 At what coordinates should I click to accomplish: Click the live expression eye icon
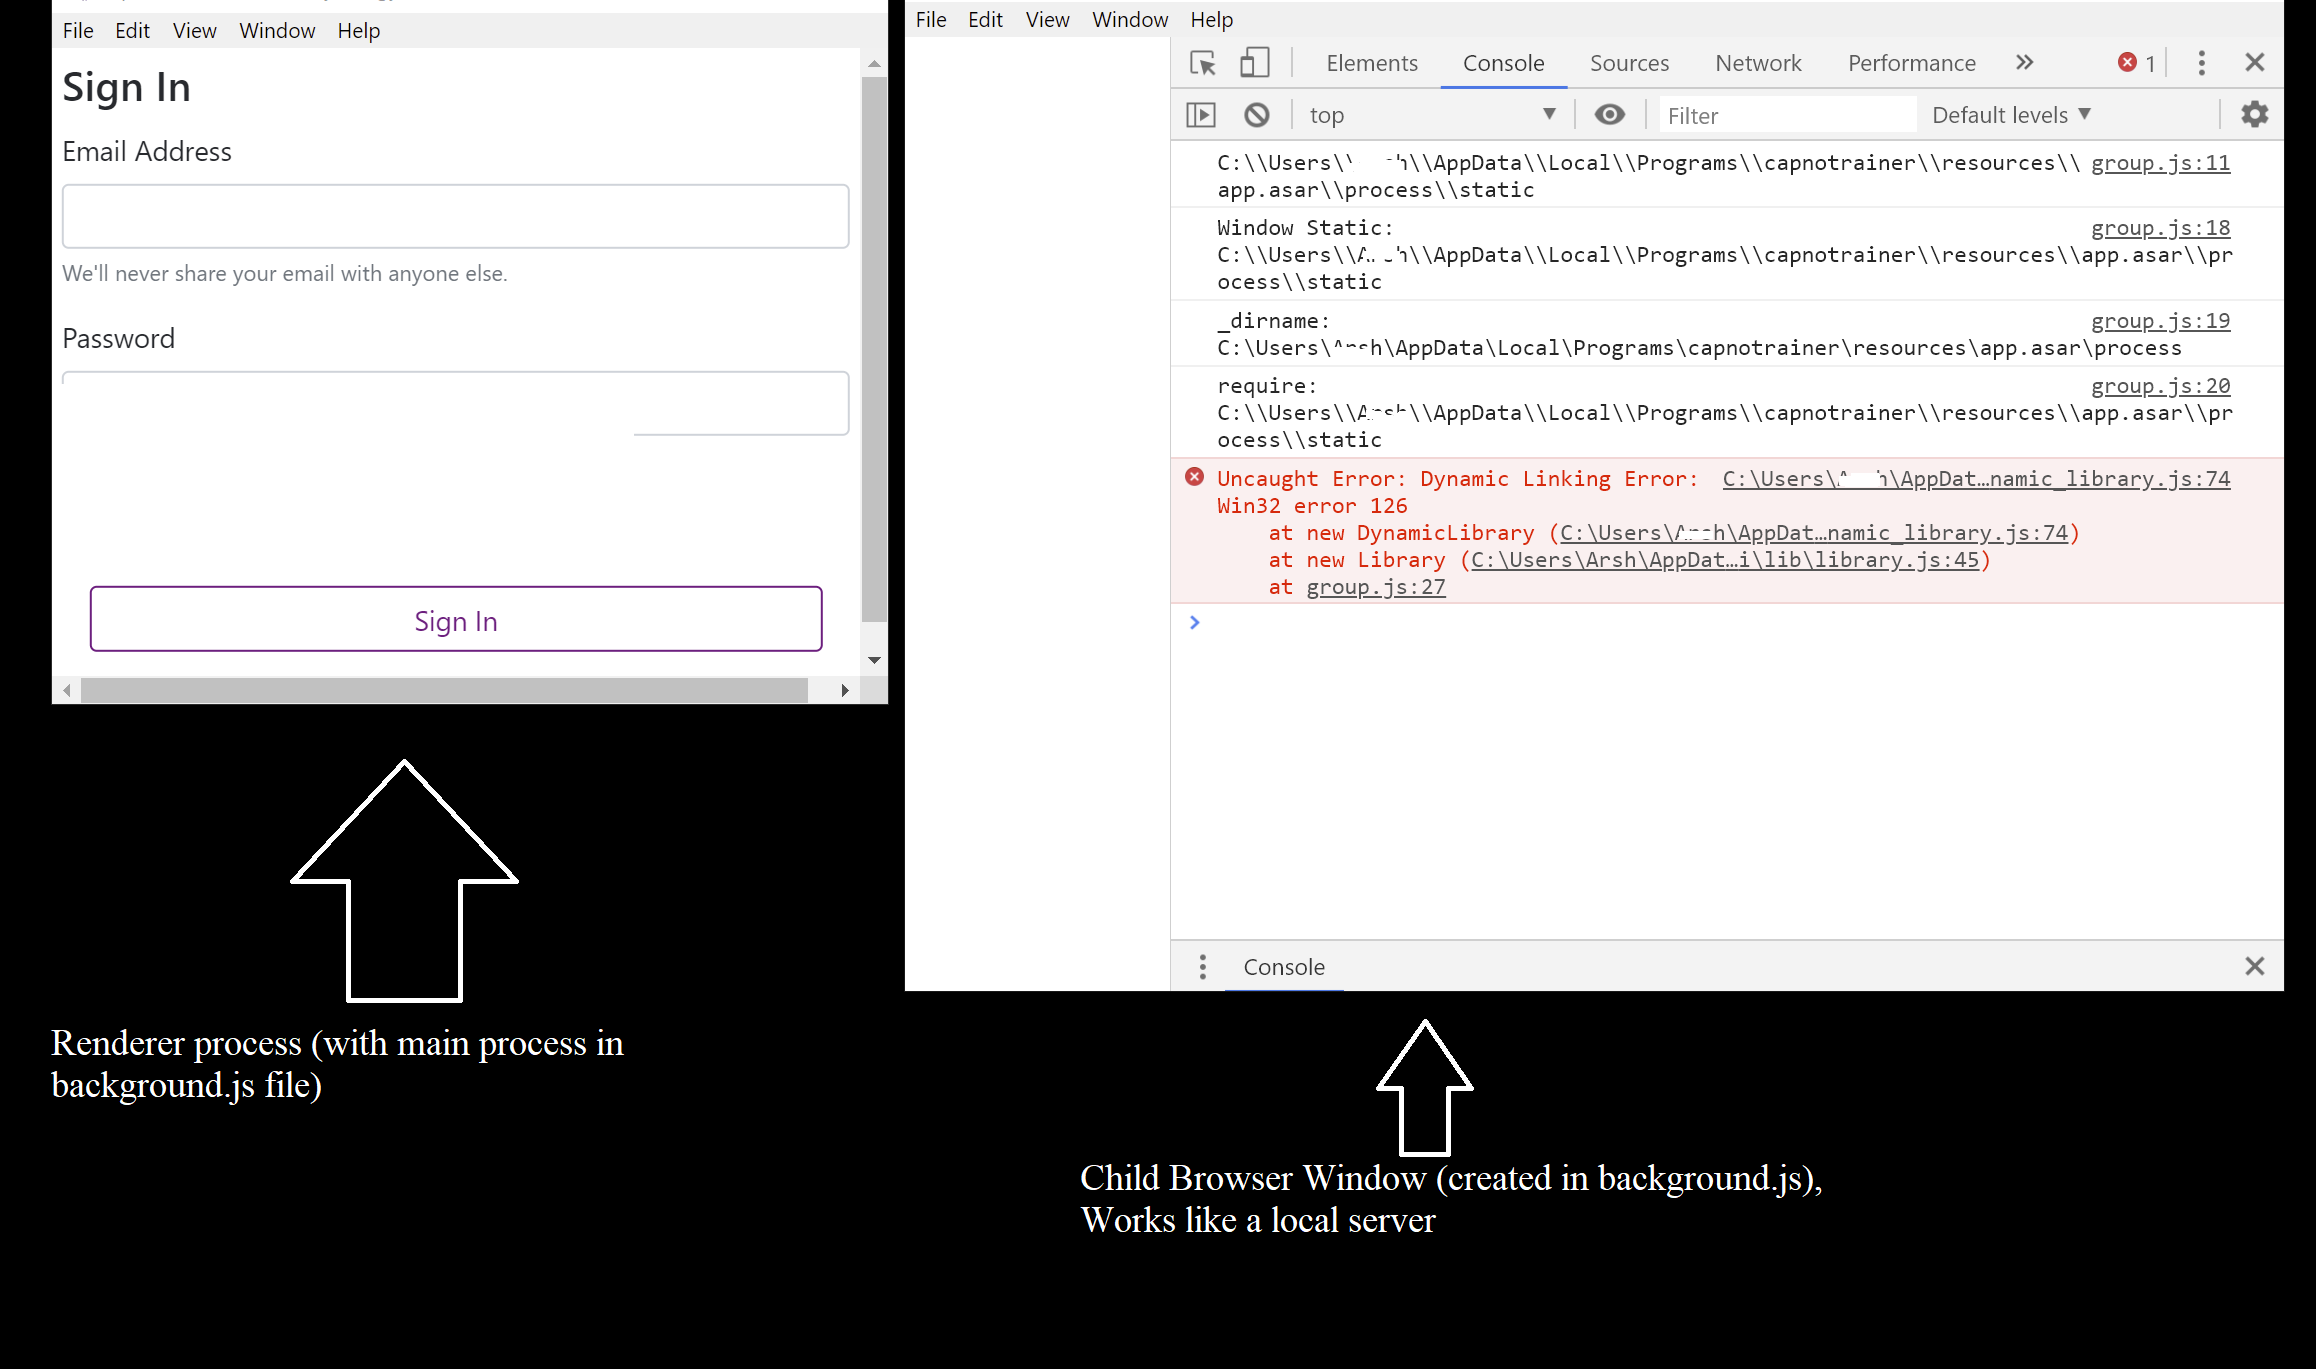tap(1609, 114)
